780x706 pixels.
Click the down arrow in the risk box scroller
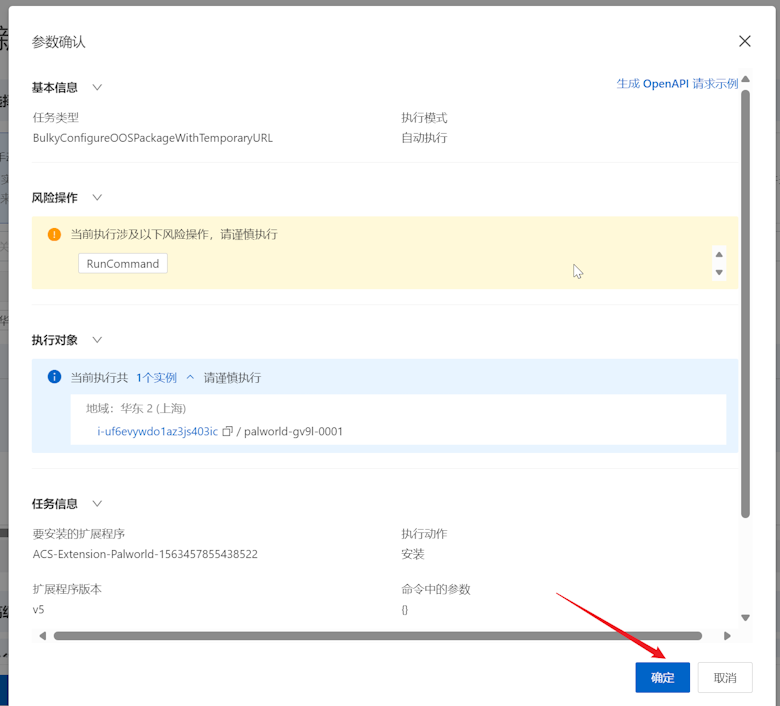coord(719,272)
